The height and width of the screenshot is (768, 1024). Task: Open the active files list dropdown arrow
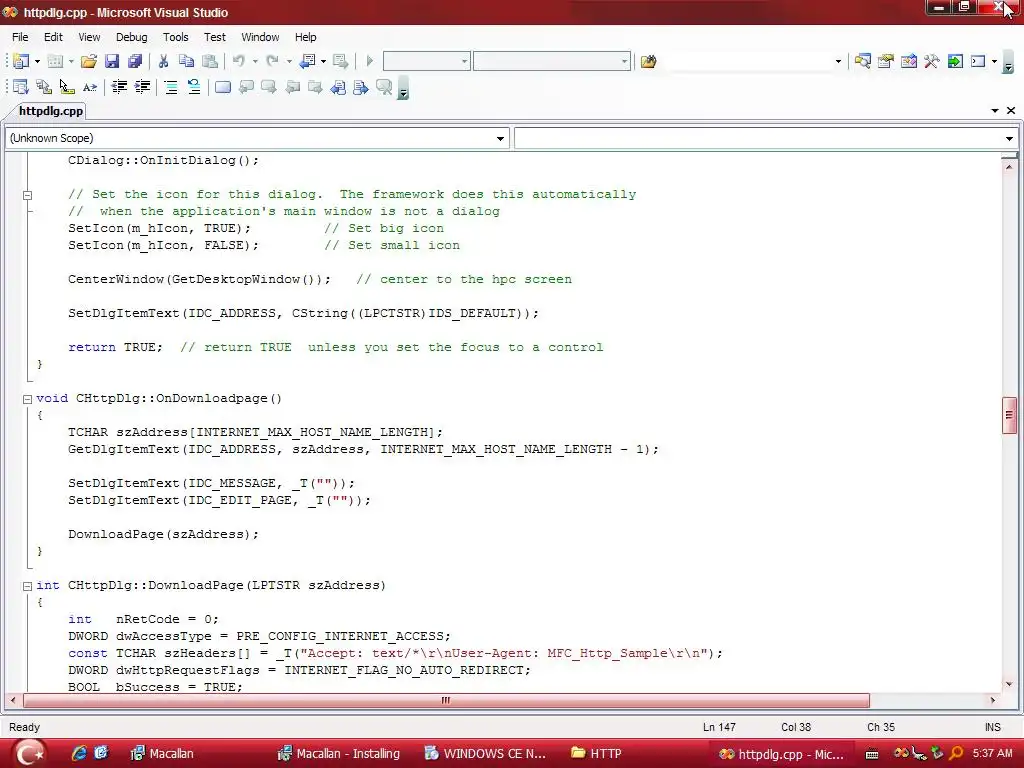pyautogui.click(x=995, y=110)
